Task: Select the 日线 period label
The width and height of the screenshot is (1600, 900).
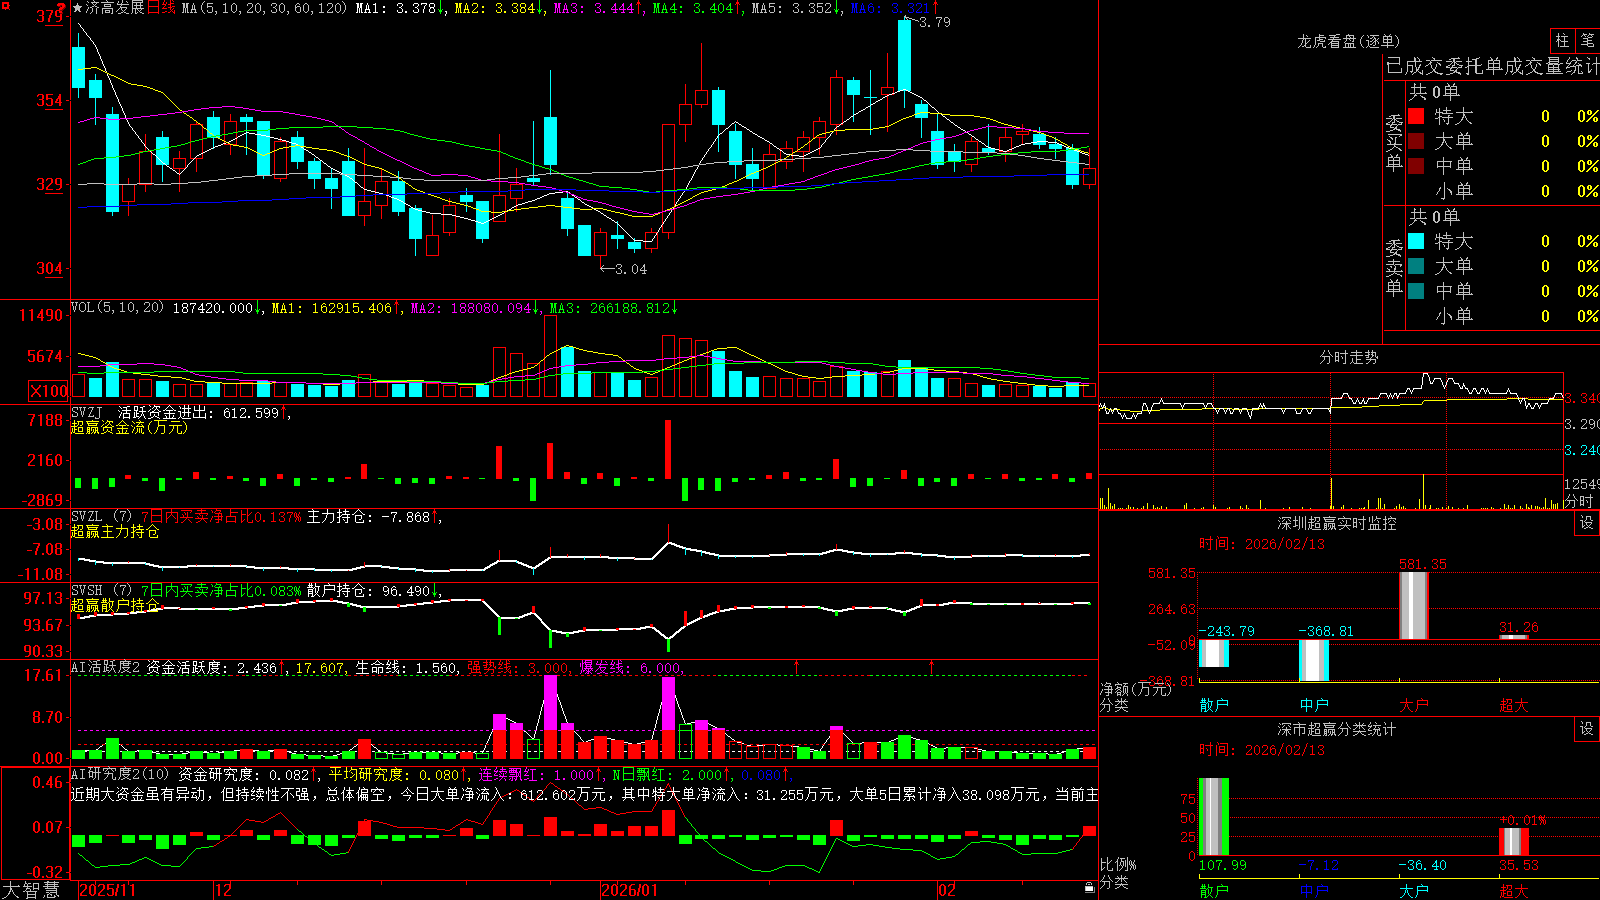Action: point(161,8)
